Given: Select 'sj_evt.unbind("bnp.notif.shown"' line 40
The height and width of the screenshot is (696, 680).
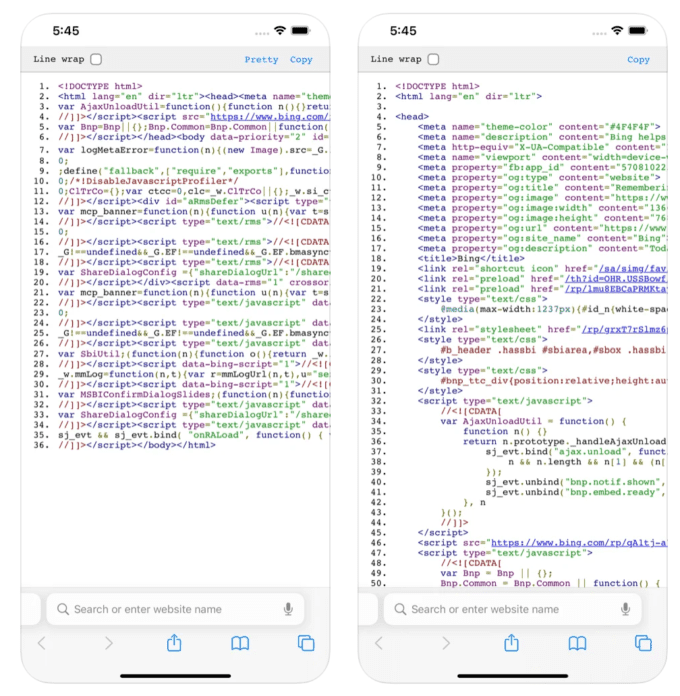Looking at the screenshot, I should pos(576,482).
